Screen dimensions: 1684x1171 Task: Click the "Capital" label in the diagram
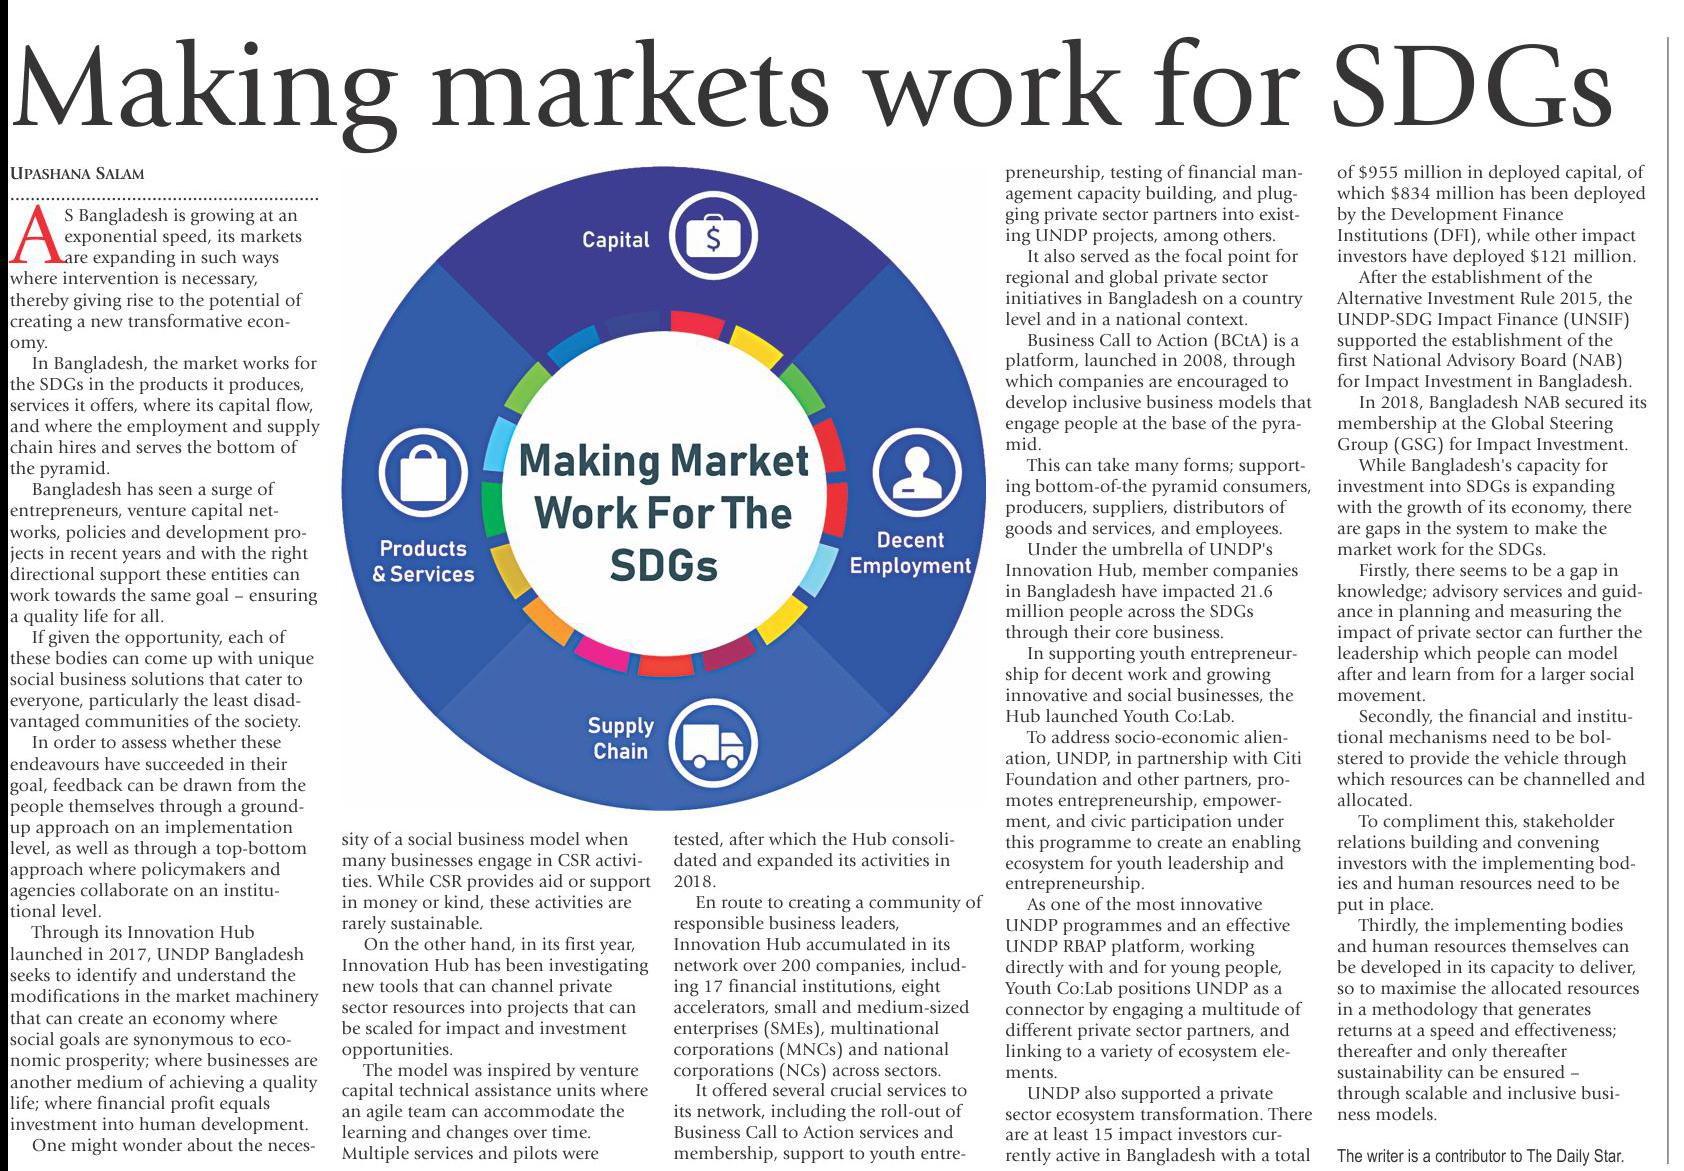click(x=616, y=240)
